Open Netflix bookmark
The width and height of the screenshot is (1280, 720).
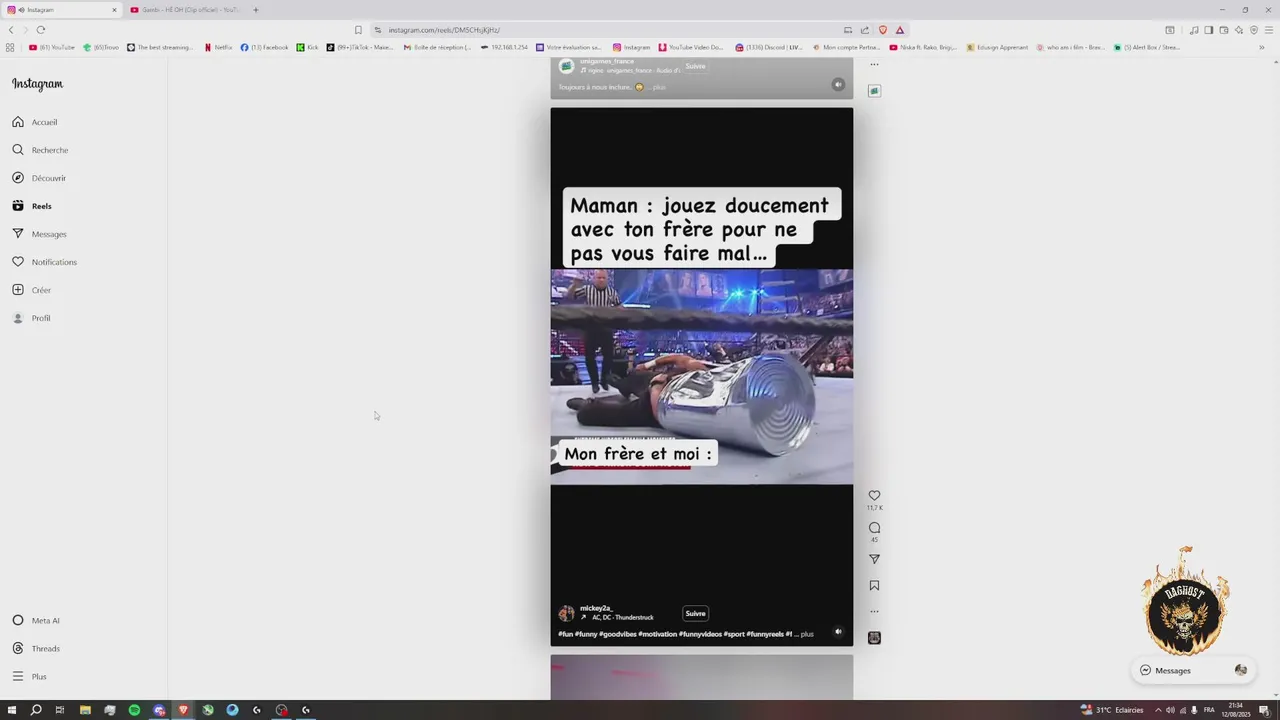[218, 47]
